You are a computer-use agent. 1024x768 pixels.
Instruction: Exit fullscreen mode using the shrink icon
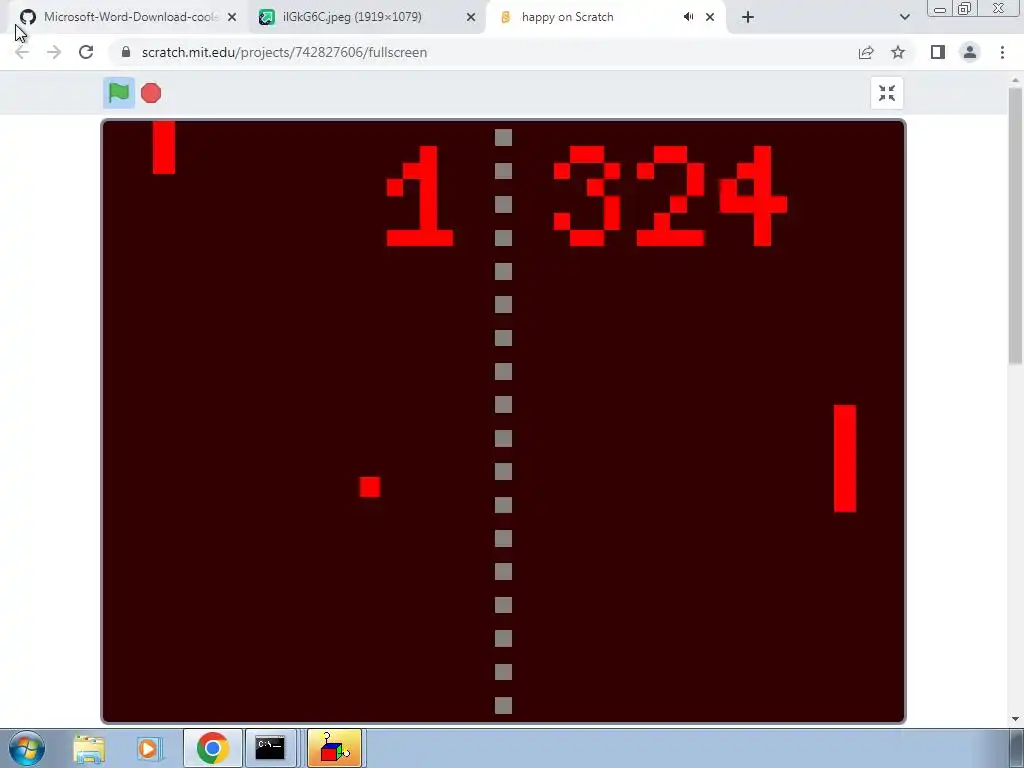tap(886, 93)
